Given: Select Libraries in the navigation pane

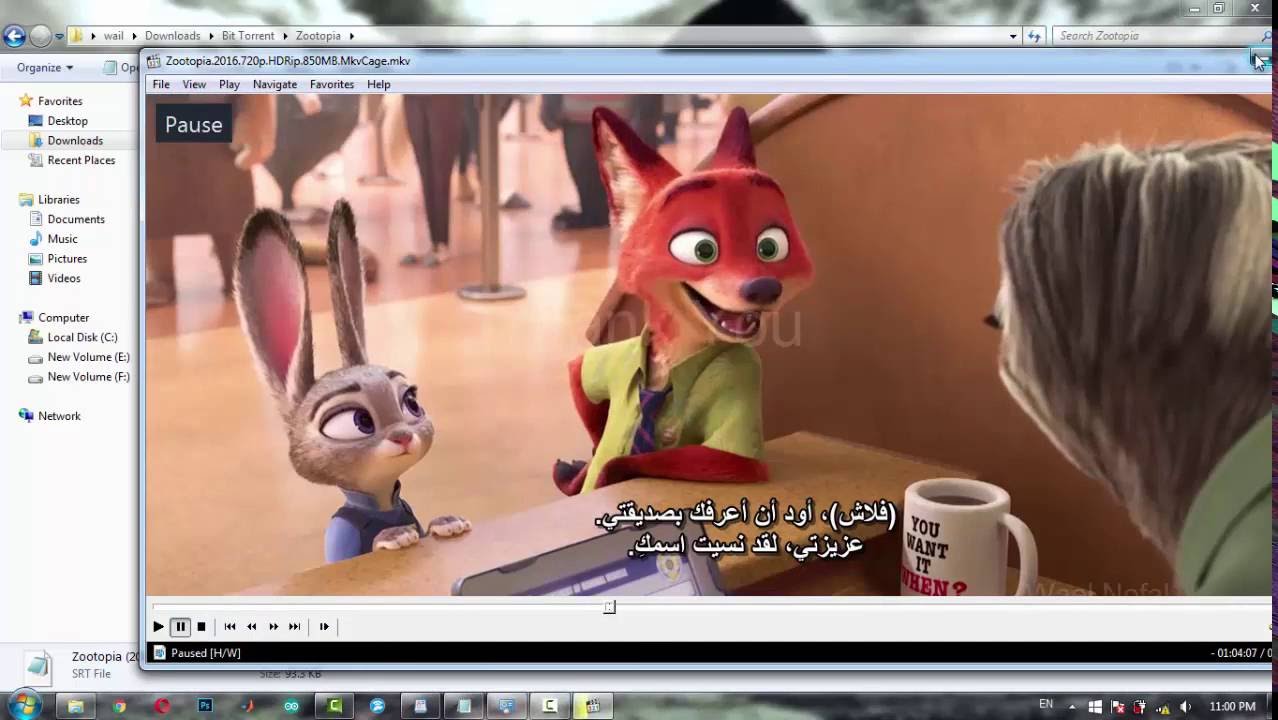Looking at the screenshot, I should [x=58, y=200].
